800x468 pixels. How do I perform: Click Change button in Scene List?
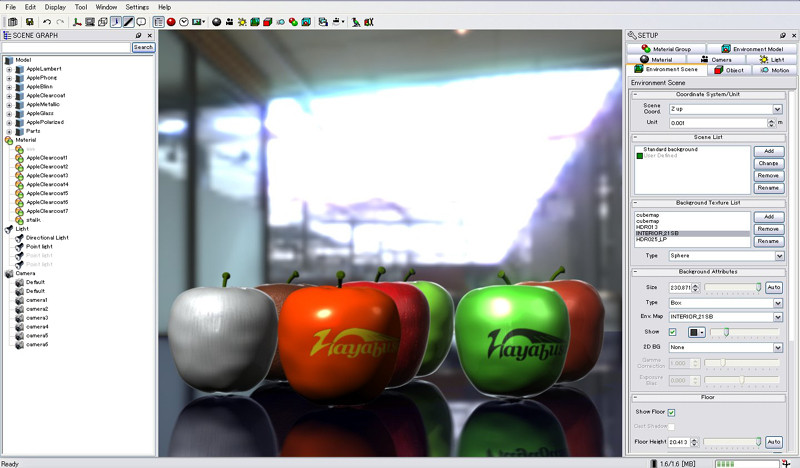767,163
